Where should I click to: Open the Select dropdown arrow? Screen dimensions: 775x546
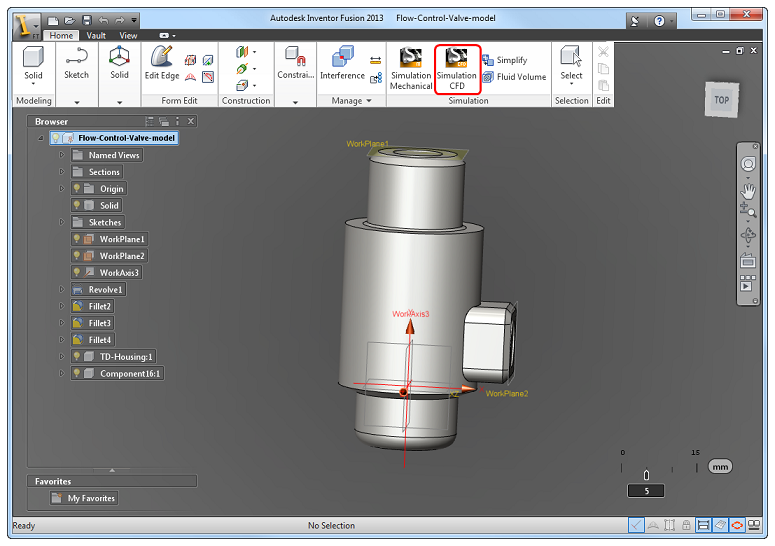click(x=571, y=84)
